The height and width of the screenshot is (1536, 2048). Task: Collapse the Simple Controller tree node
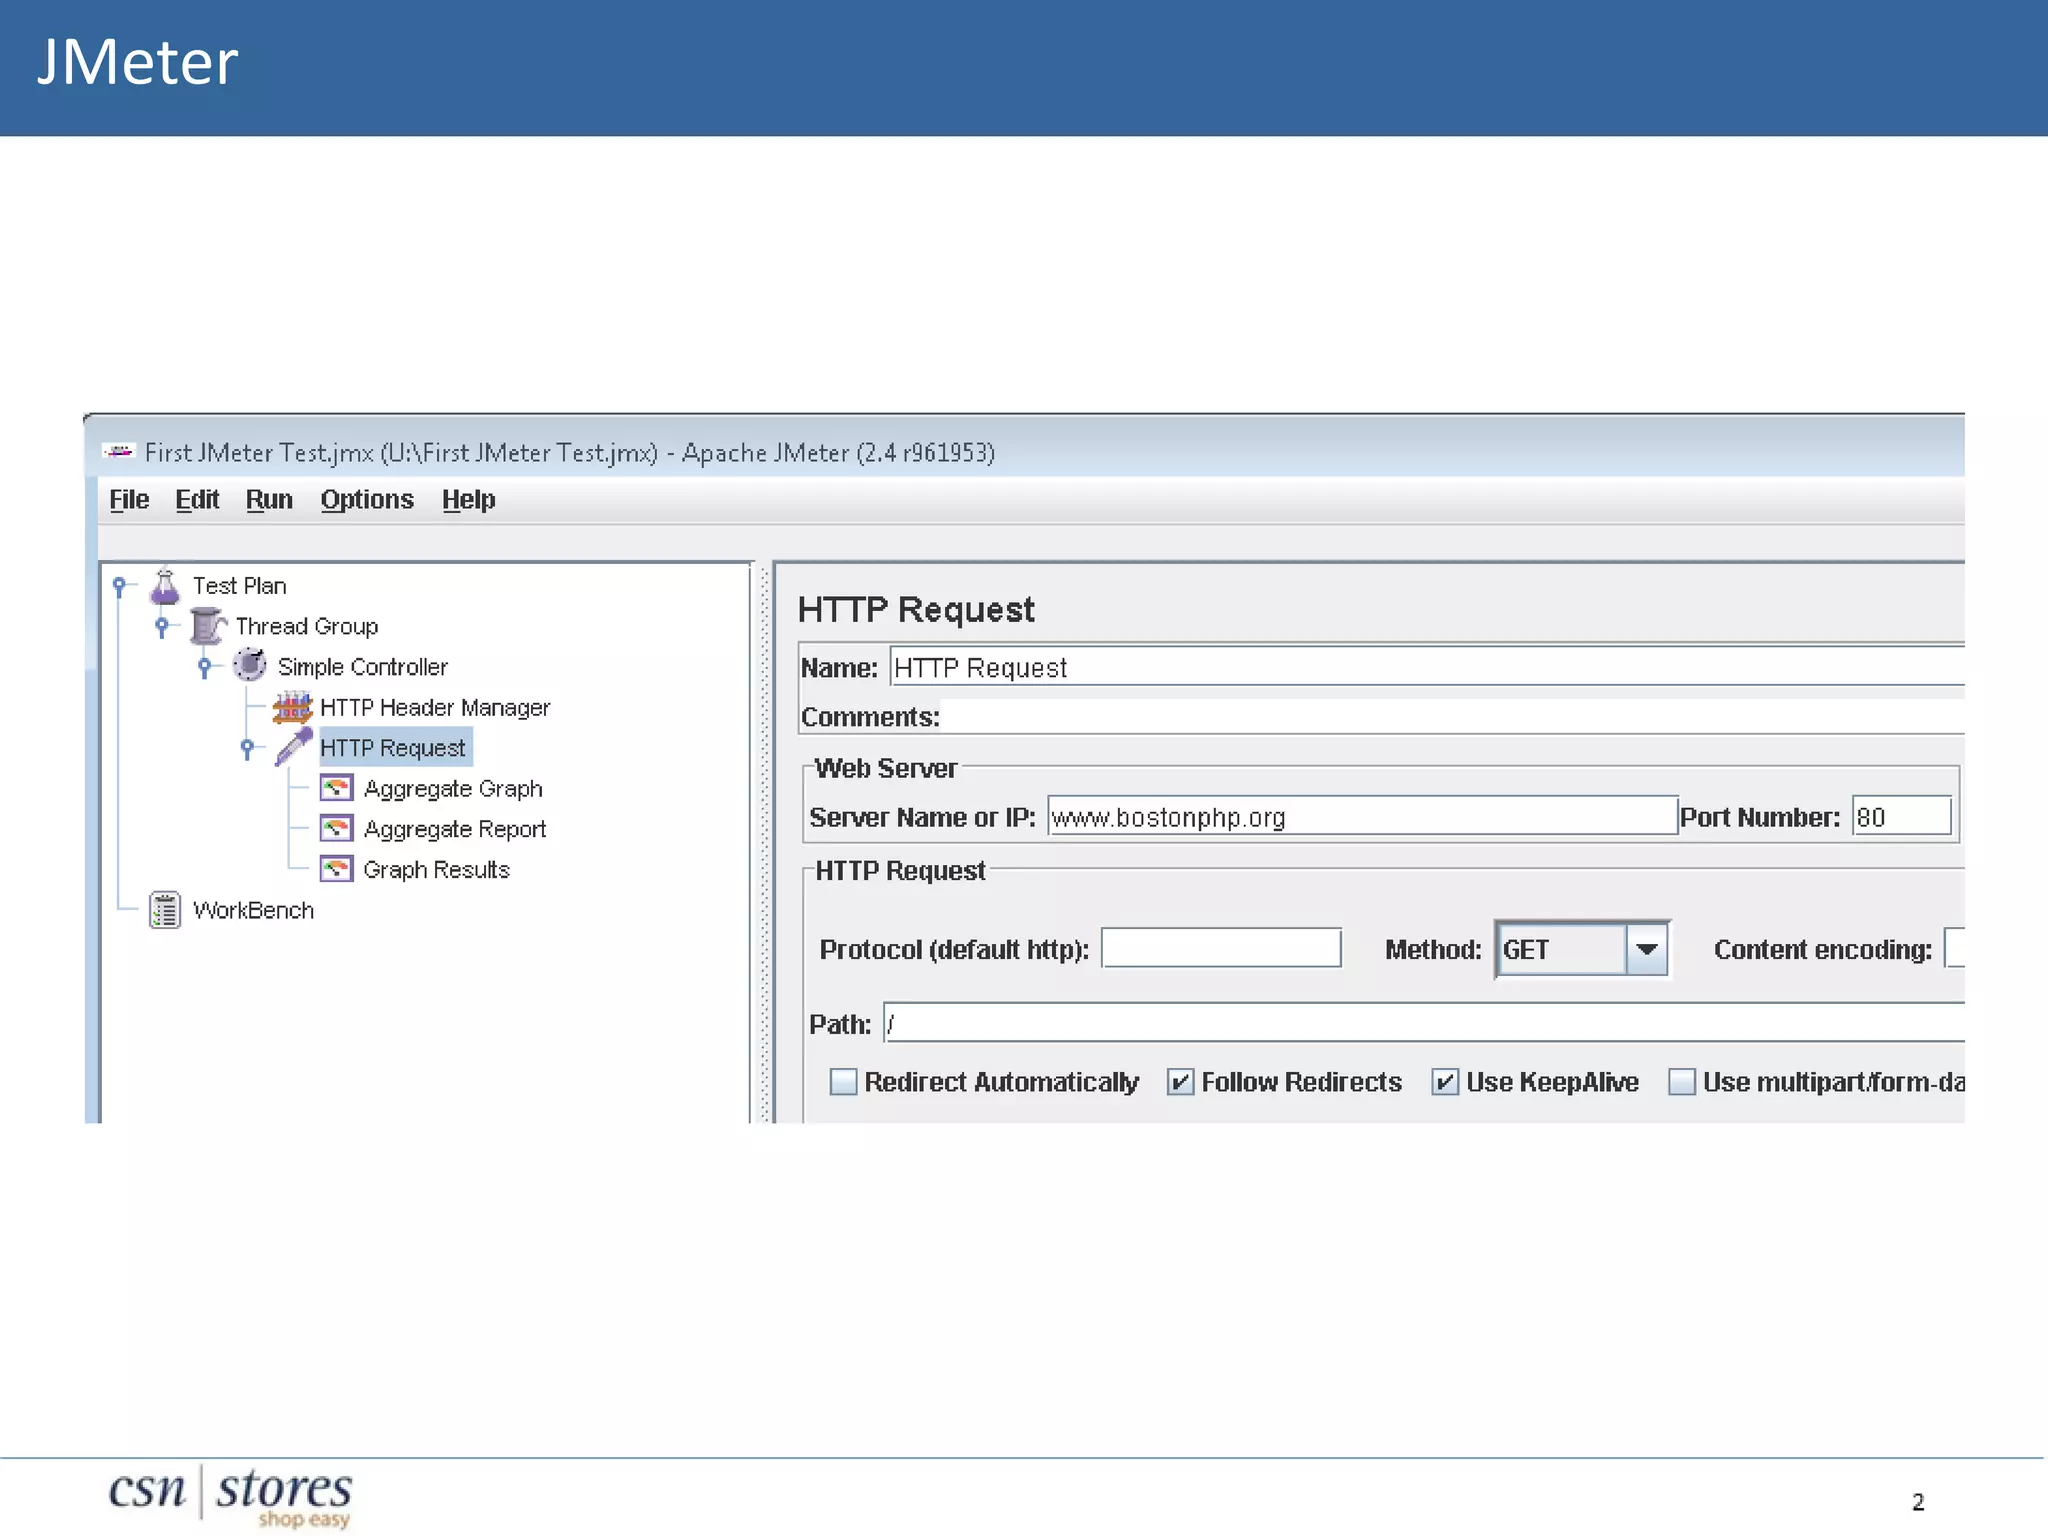coord(205,666)
